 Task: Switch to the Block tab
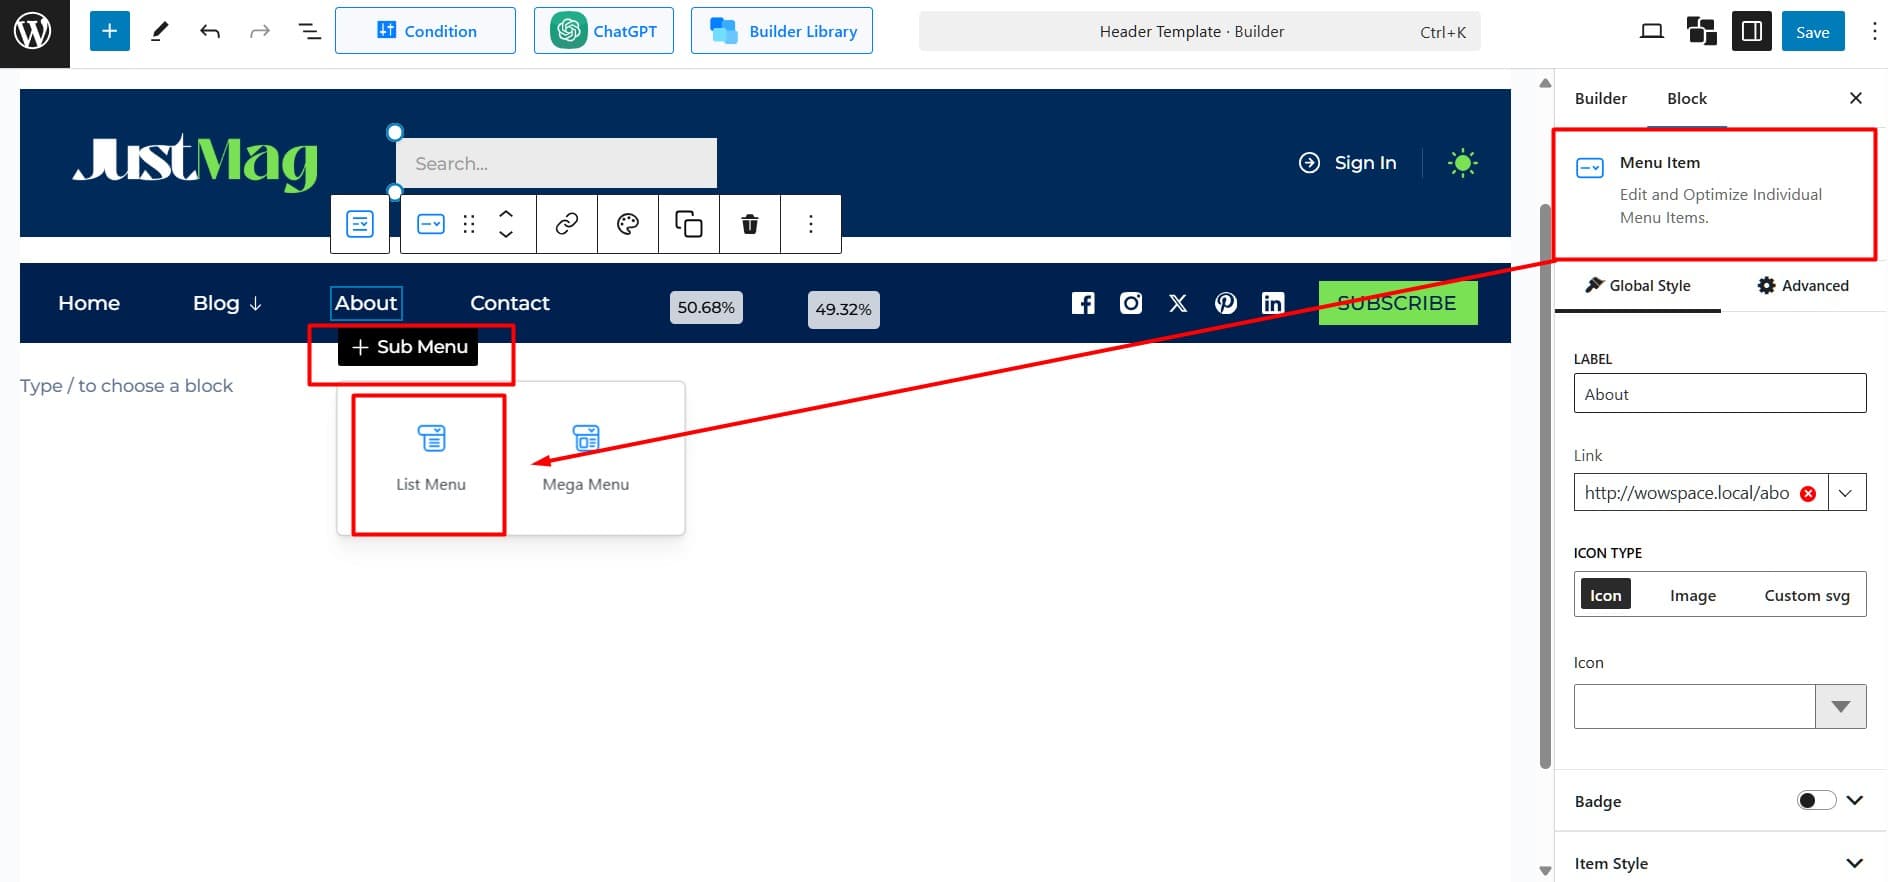tap(1687, 98)
